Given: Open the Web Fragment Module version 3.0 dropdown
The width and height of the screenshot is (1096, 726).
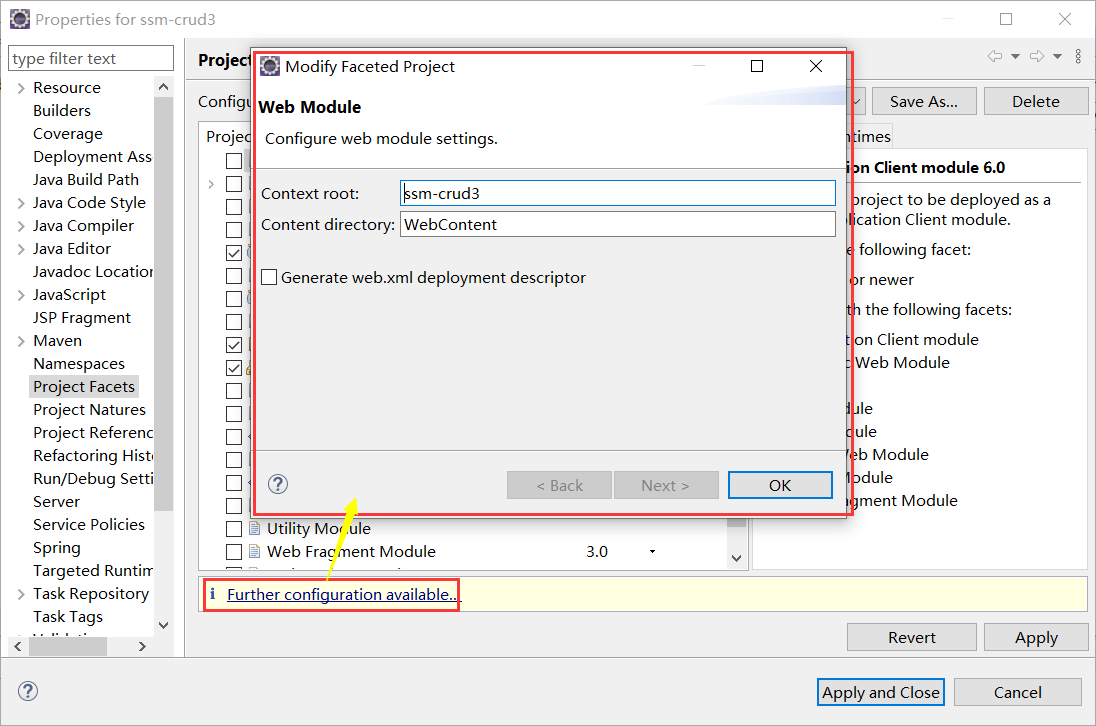Looking at the screenshot, I should pyautogui.click(x=654, y=551).
